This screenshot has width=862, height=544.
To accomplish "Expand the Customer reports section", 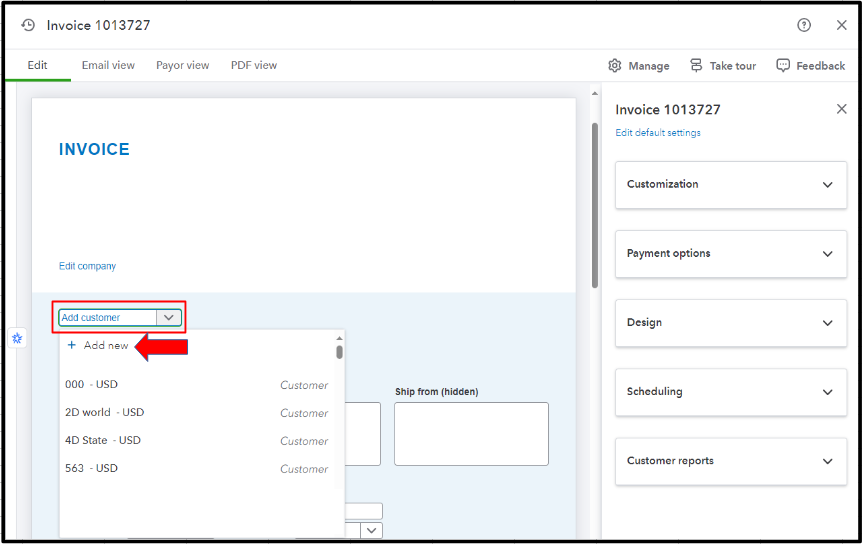I will tap(731, 462).
